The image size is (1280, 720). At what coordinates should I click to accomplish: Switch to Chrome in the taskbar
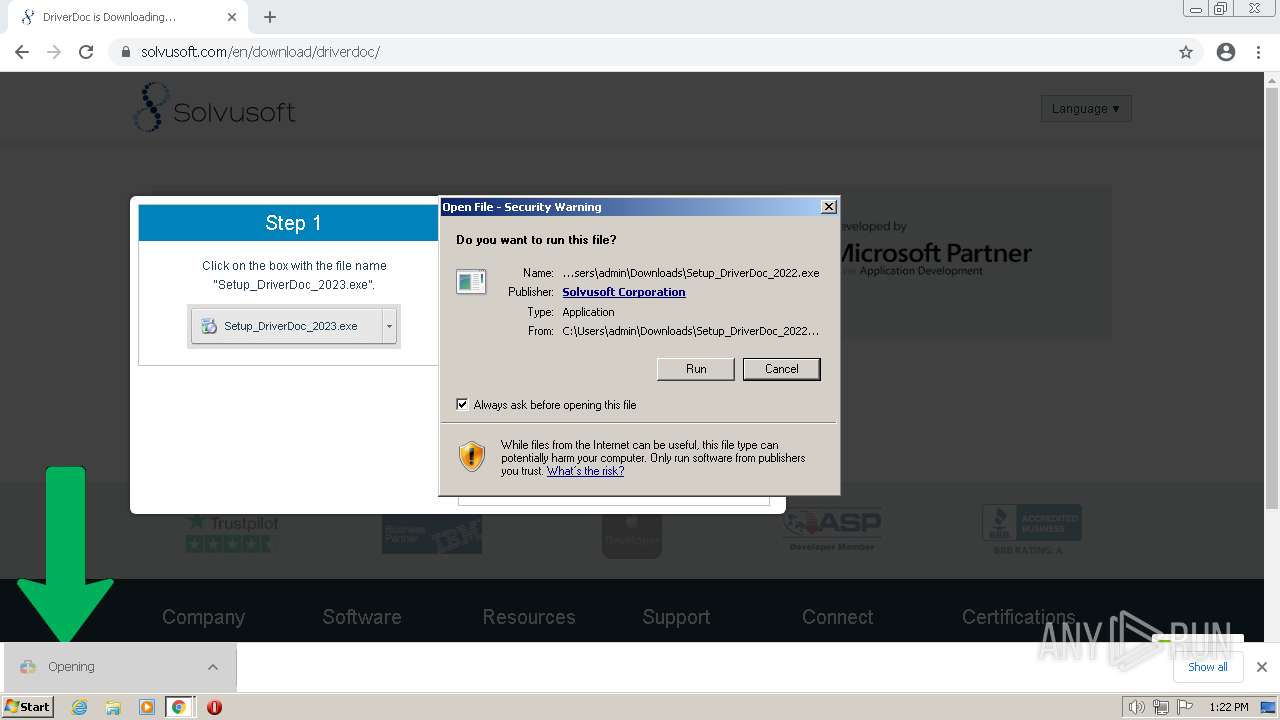pos(179,707)
